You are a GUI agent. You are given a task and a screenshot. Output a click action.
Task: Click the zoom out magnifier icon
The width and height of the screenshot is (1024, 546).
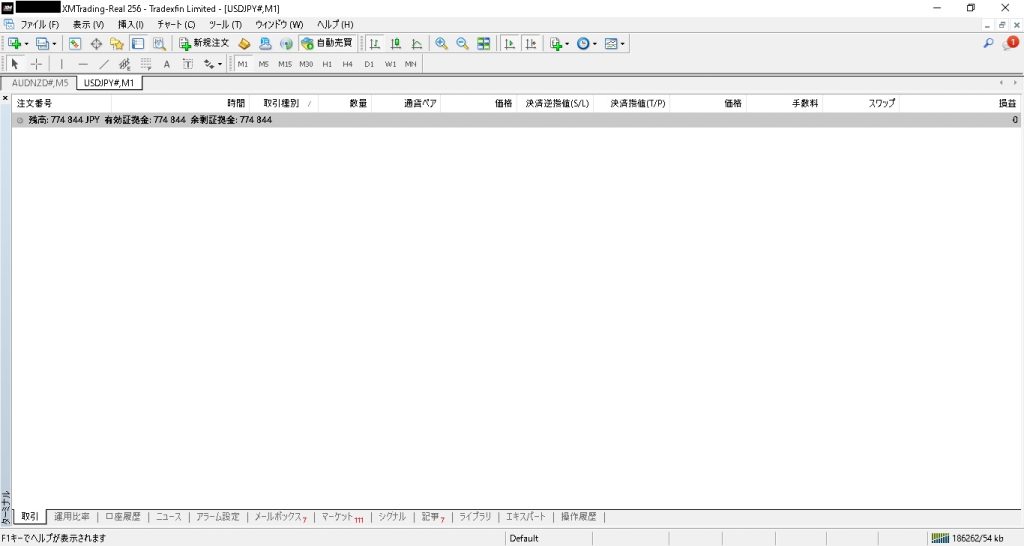point(462,44)
